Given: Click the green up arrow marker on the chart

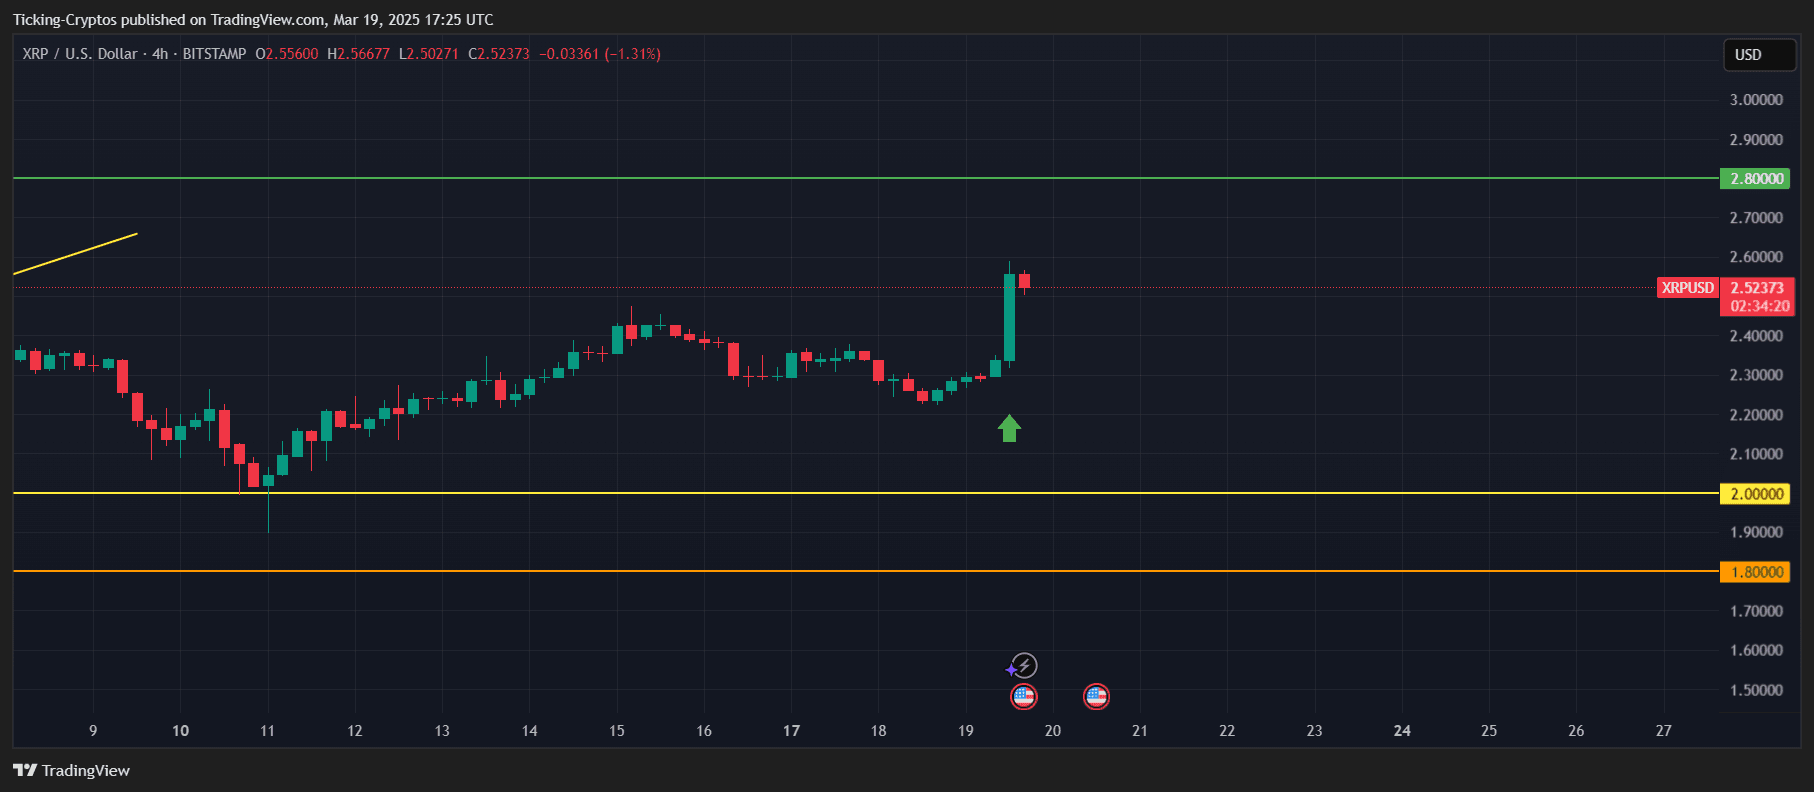Looking at the screenshot, I should coord(1009,428).
